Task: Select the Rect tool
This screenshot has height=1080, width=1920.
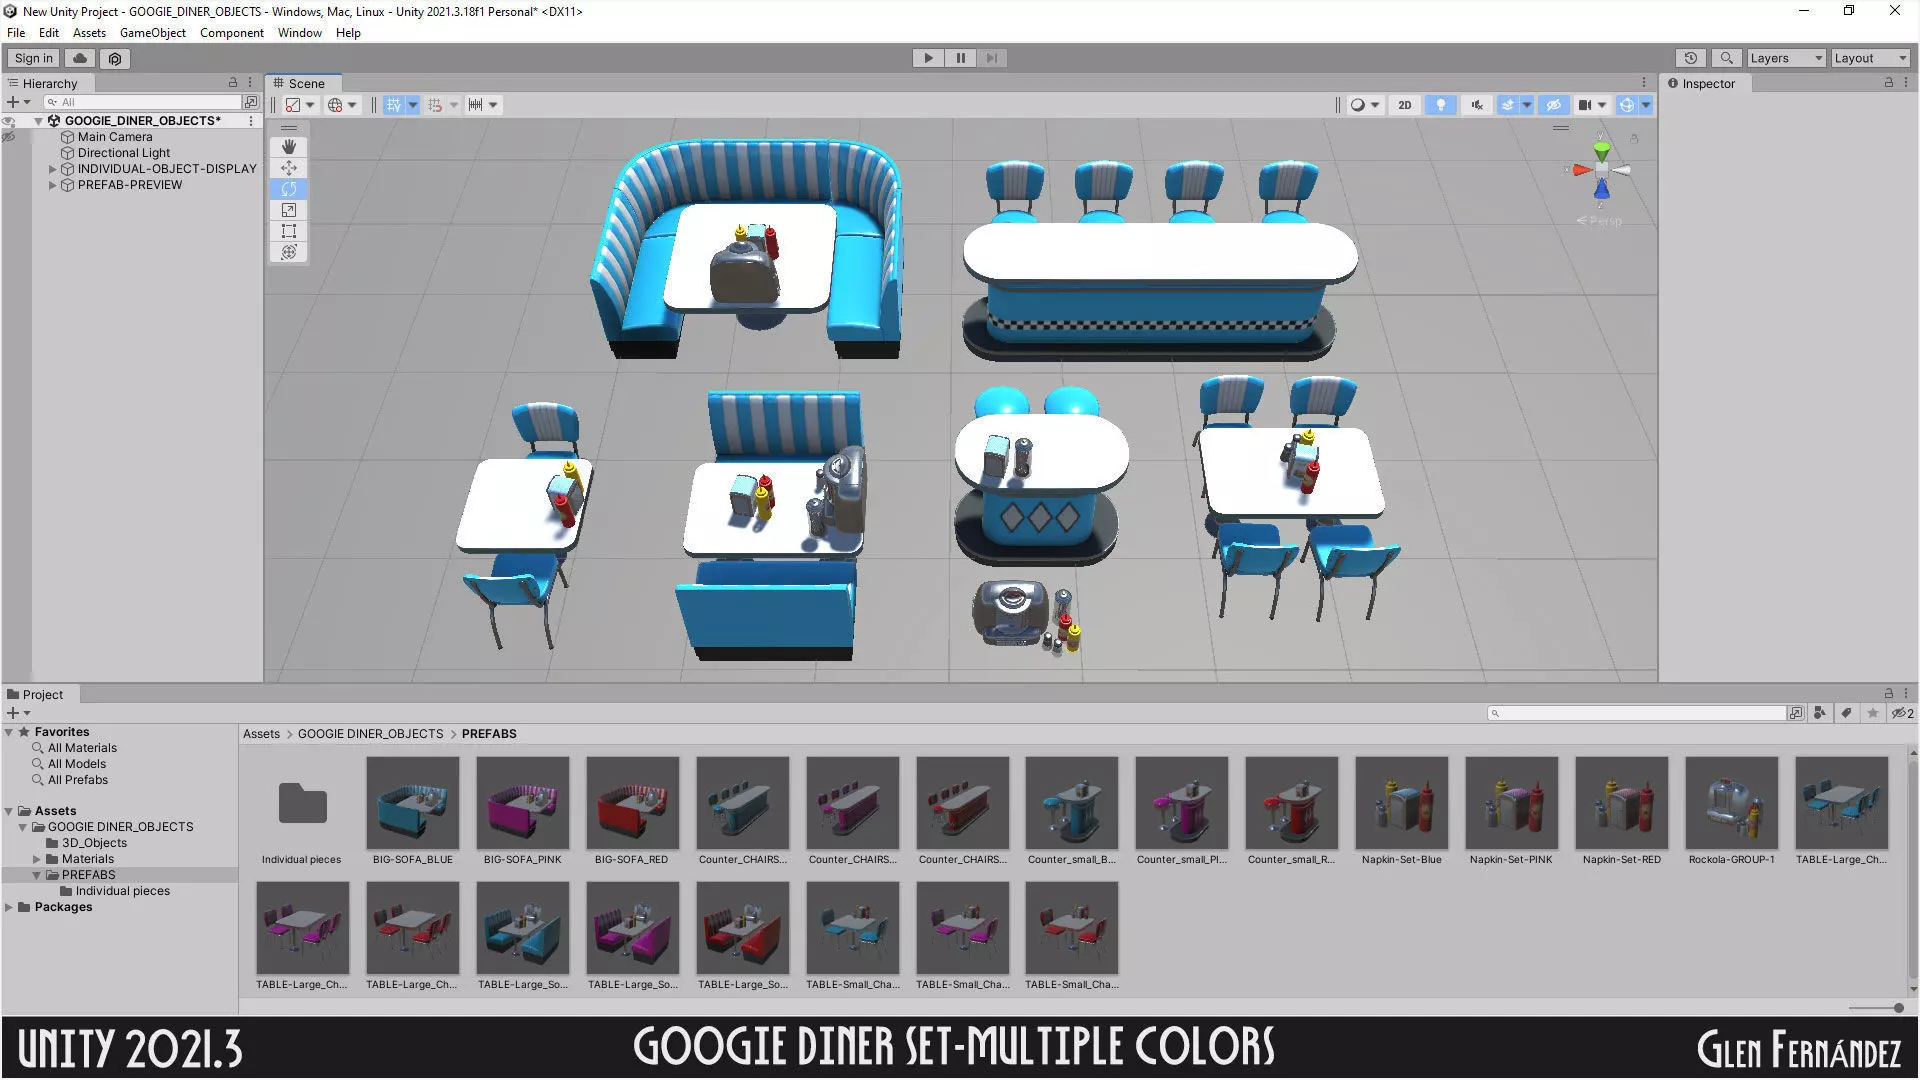Action: pos(289,231)
